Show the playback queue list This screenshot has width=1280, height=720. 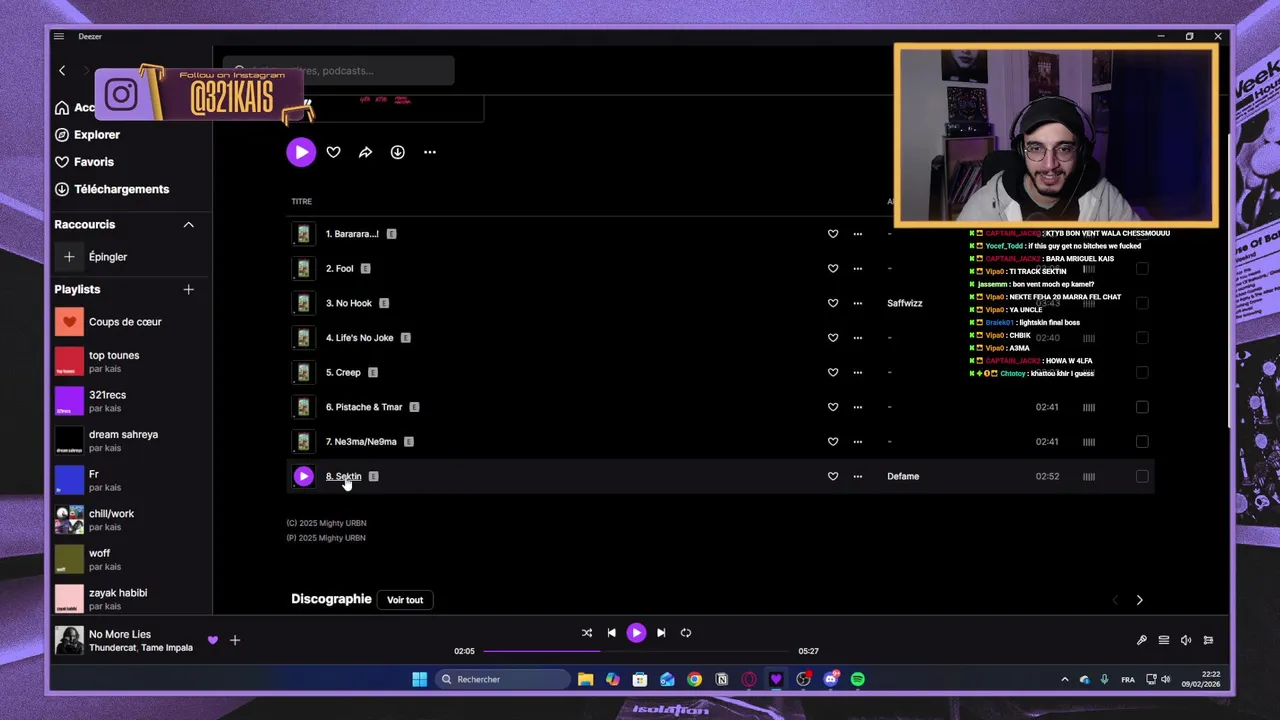1164,640
